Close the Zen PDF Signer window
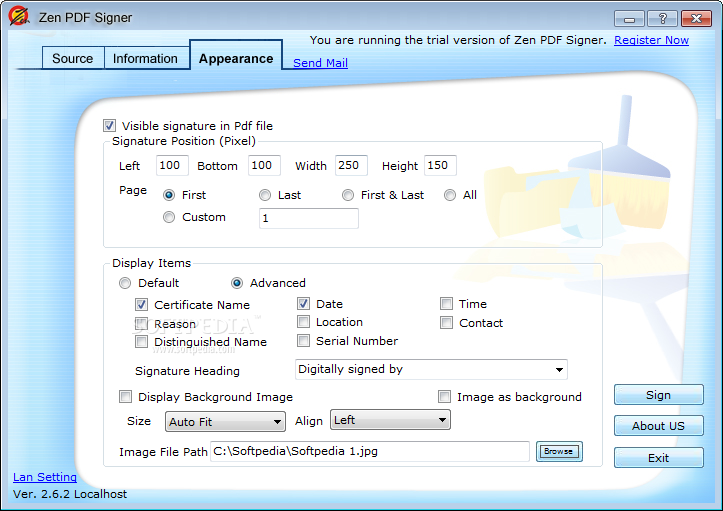 (696, 19)
